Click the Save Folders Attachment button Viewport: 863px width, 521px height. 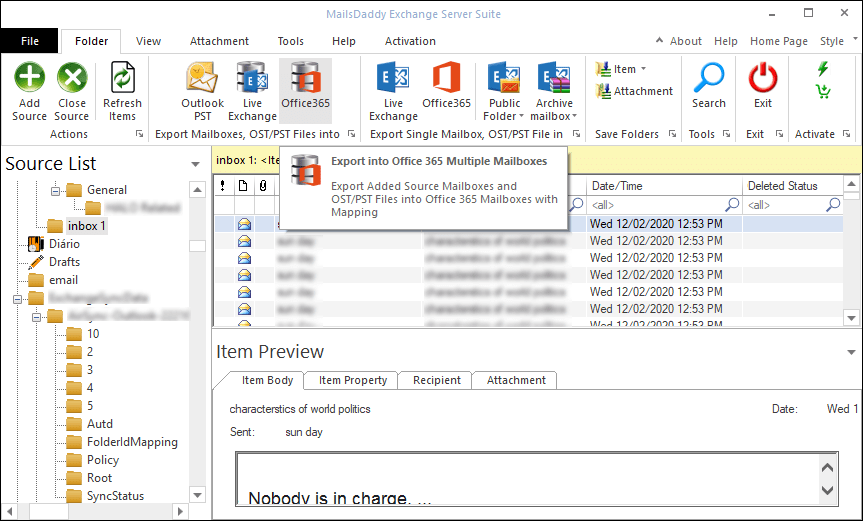[x=634, y=91]
